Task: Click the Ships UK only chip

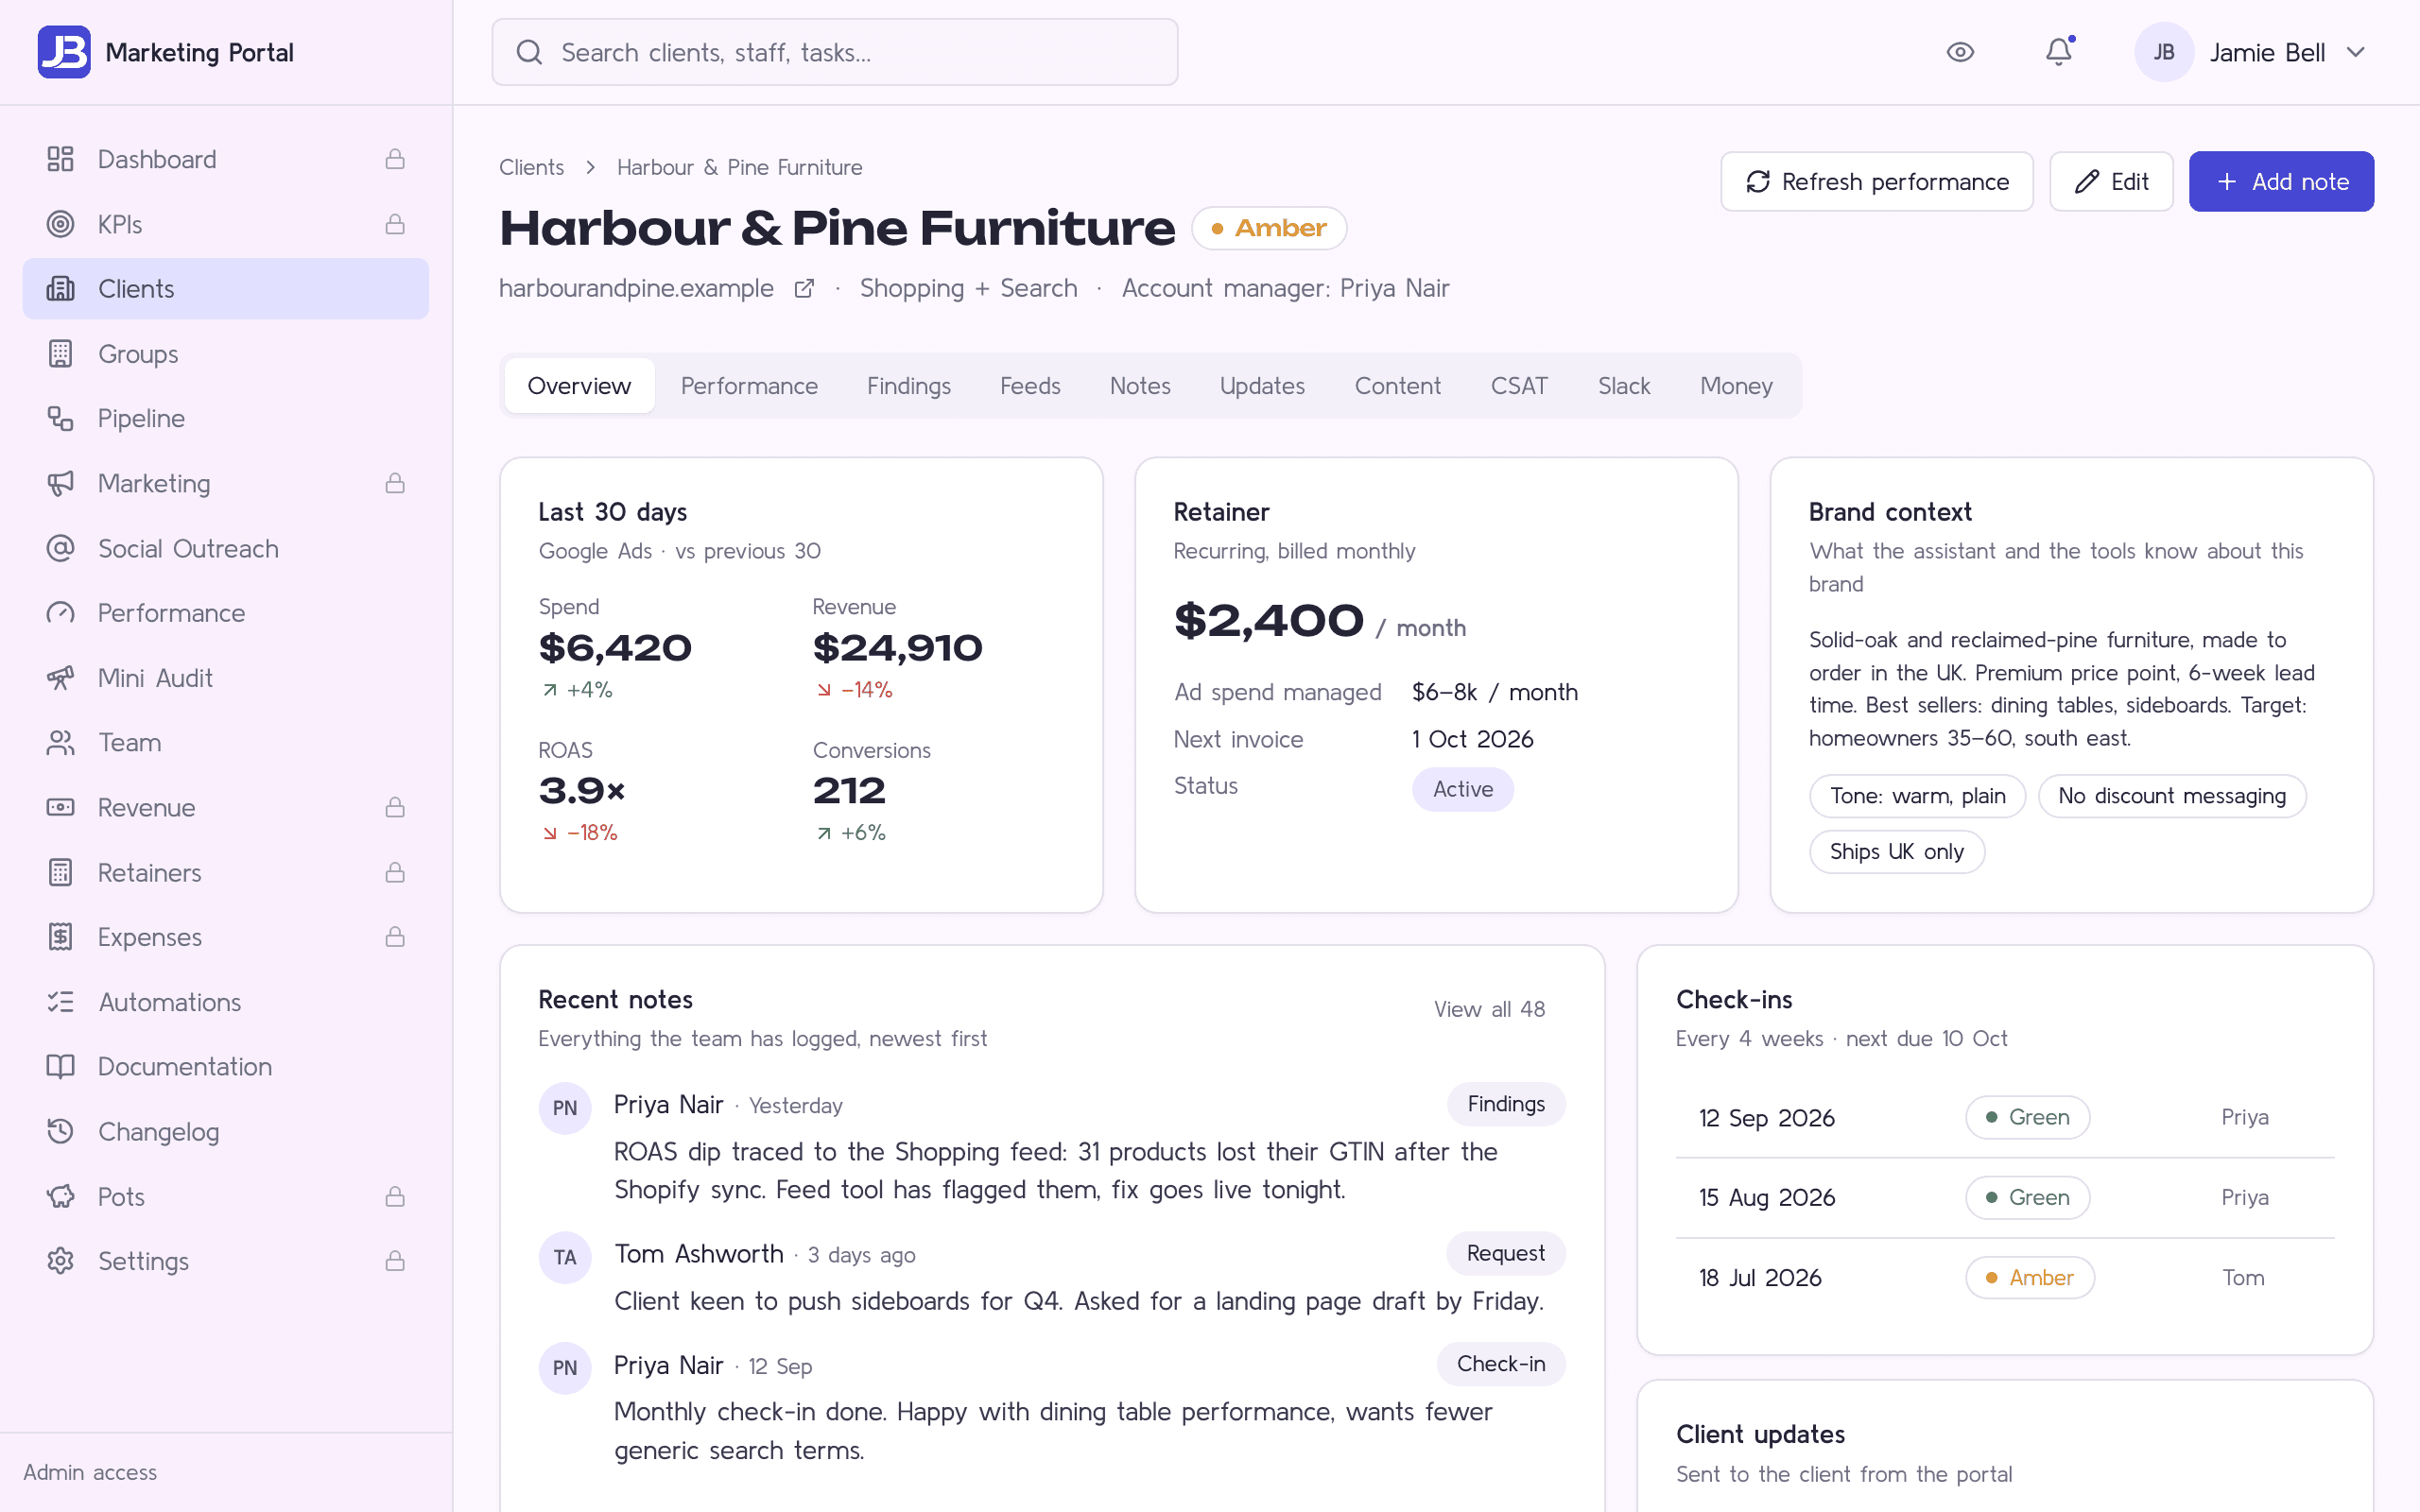Action: pyautogui.click(x=1896, y=852)
